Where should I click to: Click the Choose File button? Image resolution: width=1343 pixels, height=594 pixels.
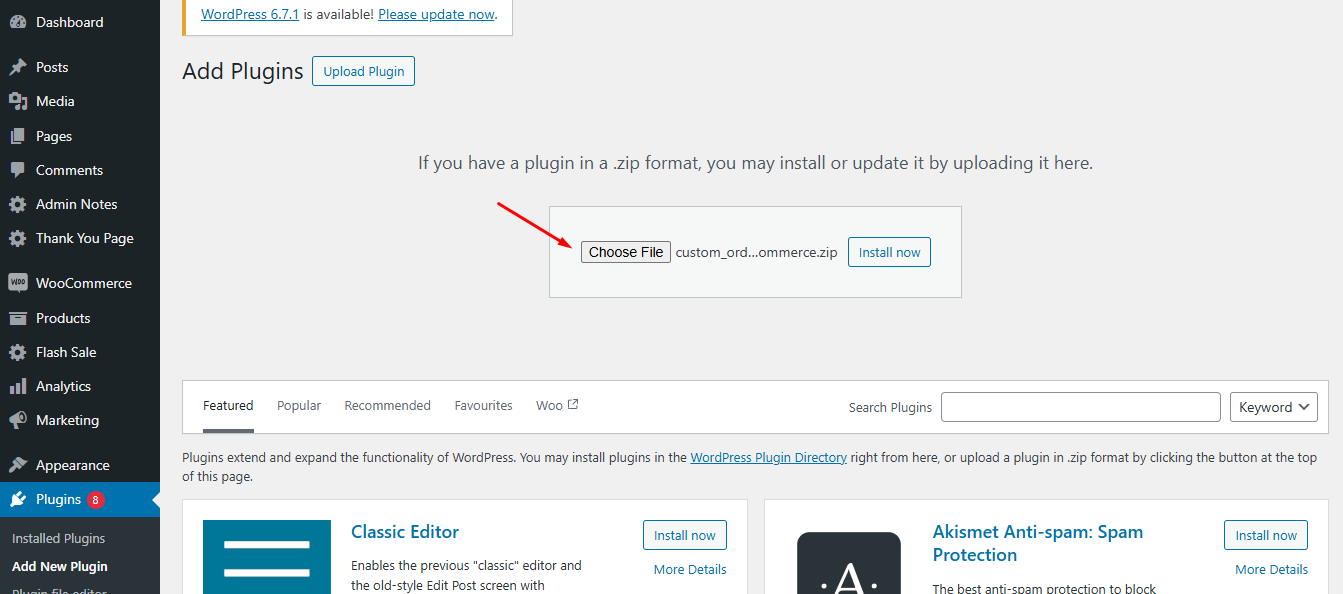click(626, 252)
